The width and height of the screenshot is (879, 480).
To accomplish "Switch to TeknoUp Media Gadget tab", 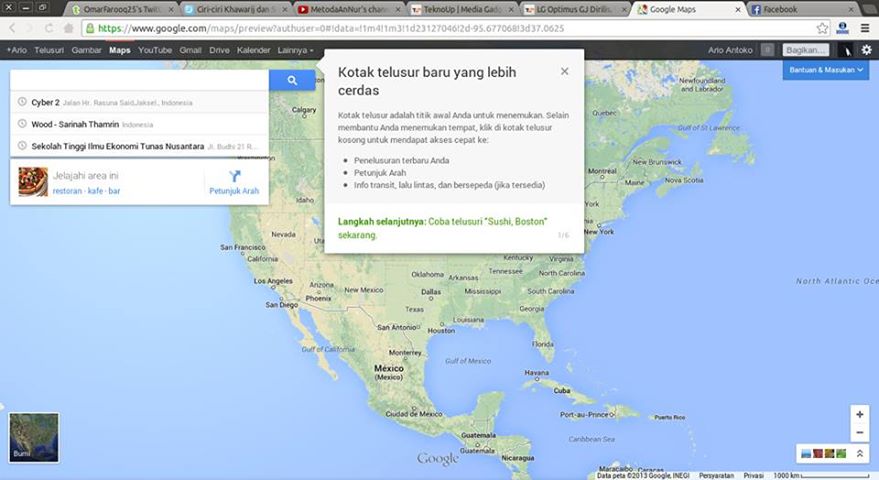I will (462, 10).
